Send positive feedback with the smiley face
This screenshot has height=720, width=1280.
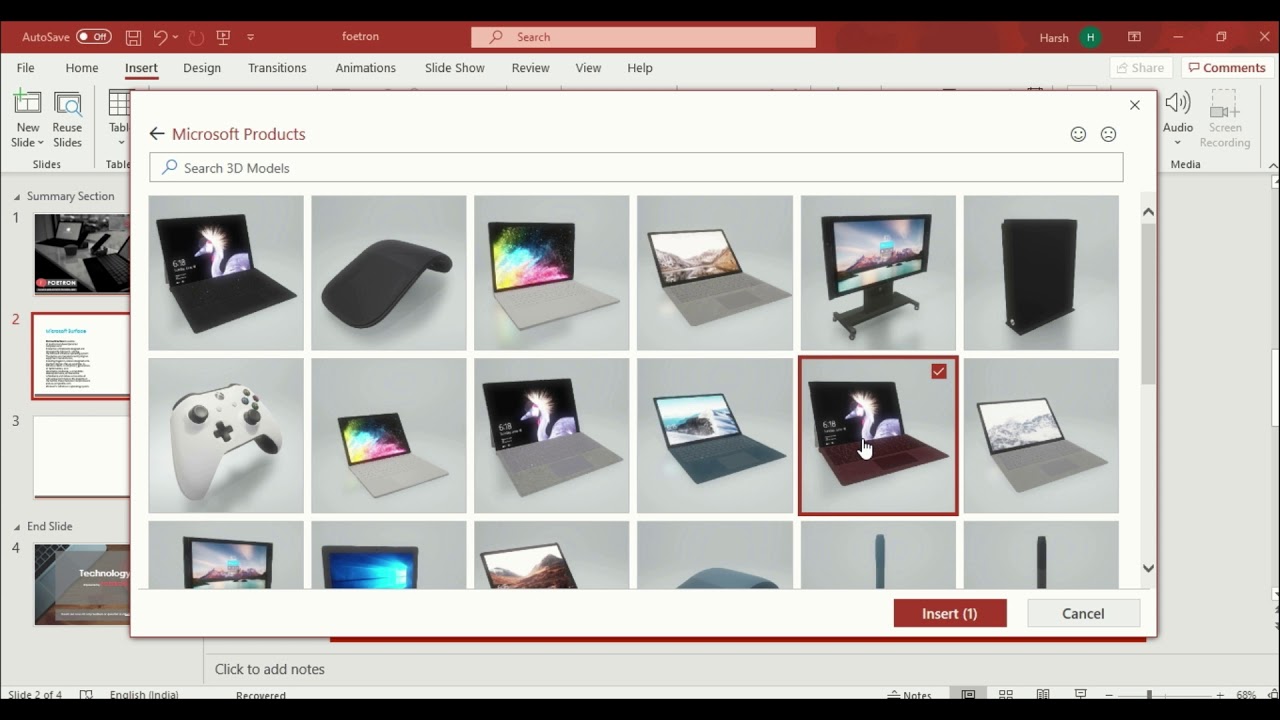tap(1078, 134)
